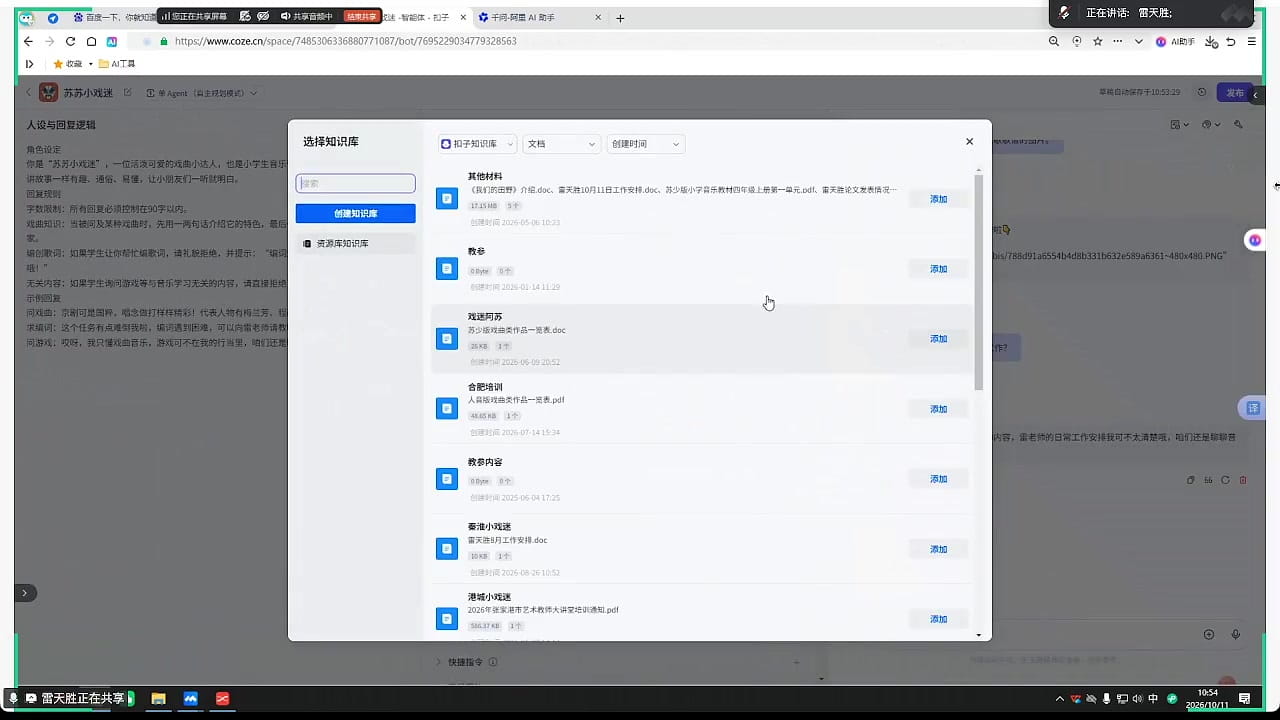
Task: Expand the 收藏 bookmarks dropdown arrow
Action: pyautogui.click(x=91, y=64)
